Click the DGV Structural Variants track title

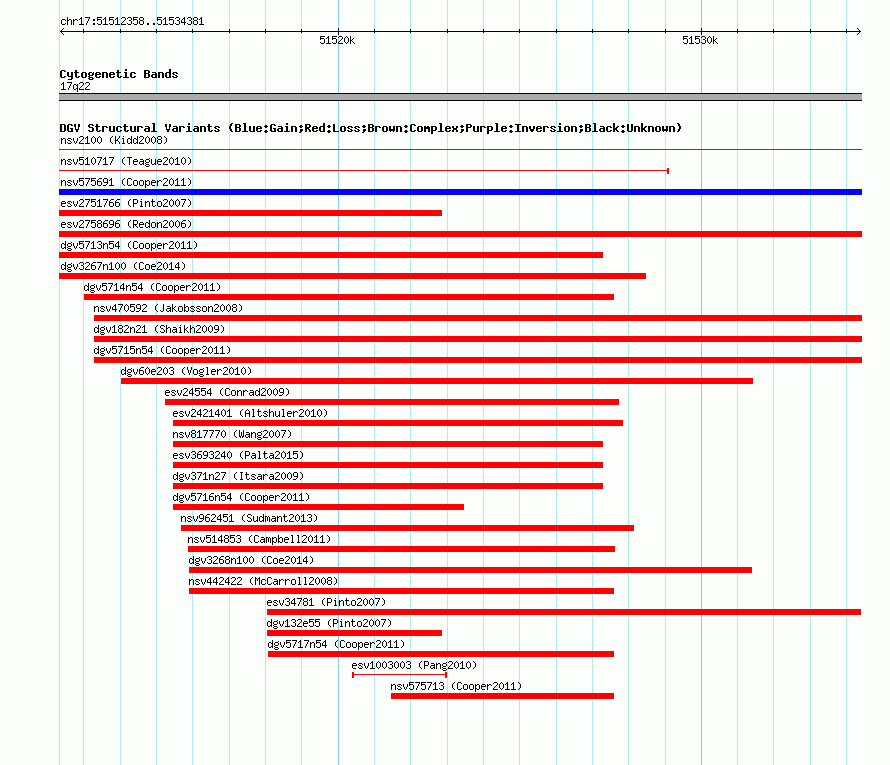click(370, 128)
